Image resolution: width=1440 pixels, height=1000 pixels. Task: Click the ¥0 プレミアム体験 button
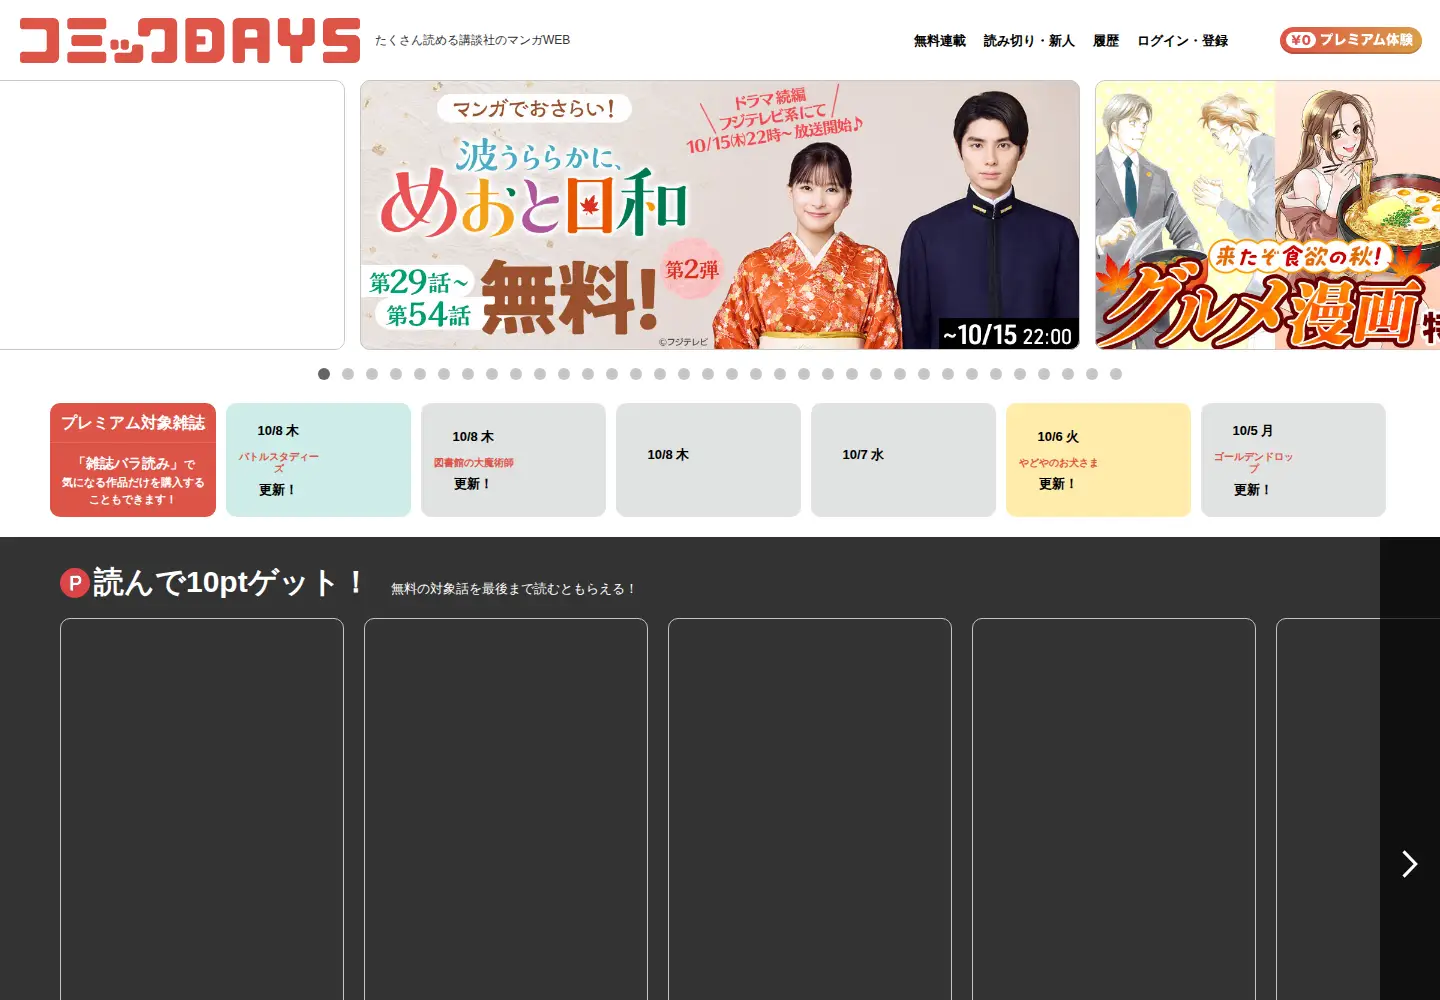click(x=1351, y=40)
